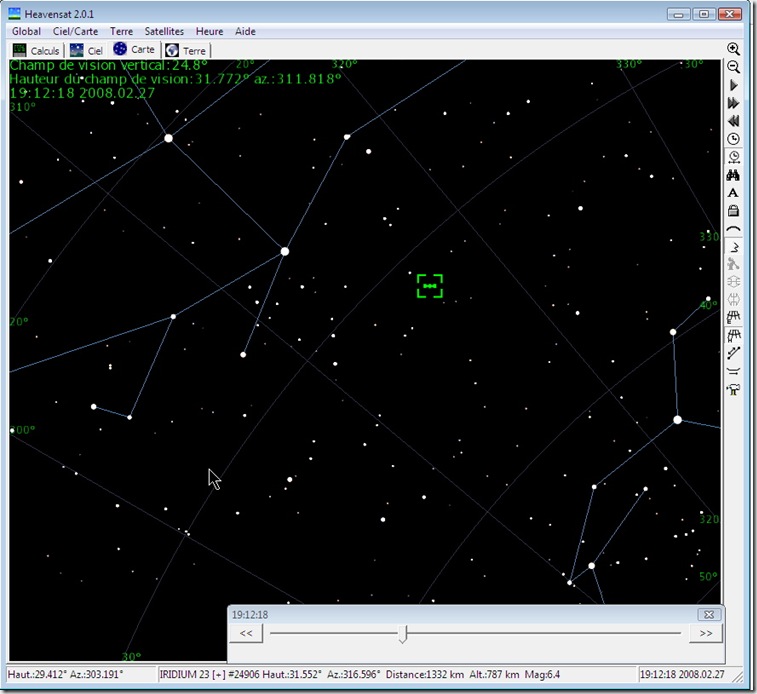This screenshot has width=757, height=694.
Task: Click the padlock lock icon
Action: click(x=733, y=210)
